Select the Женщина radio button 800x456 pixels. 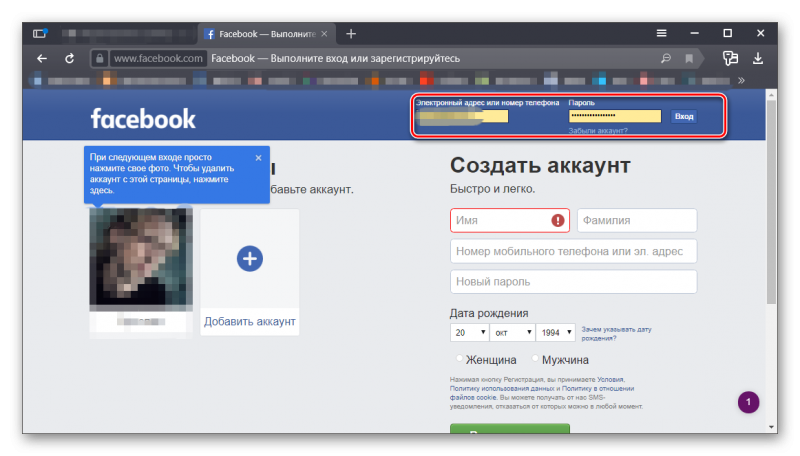459,359
